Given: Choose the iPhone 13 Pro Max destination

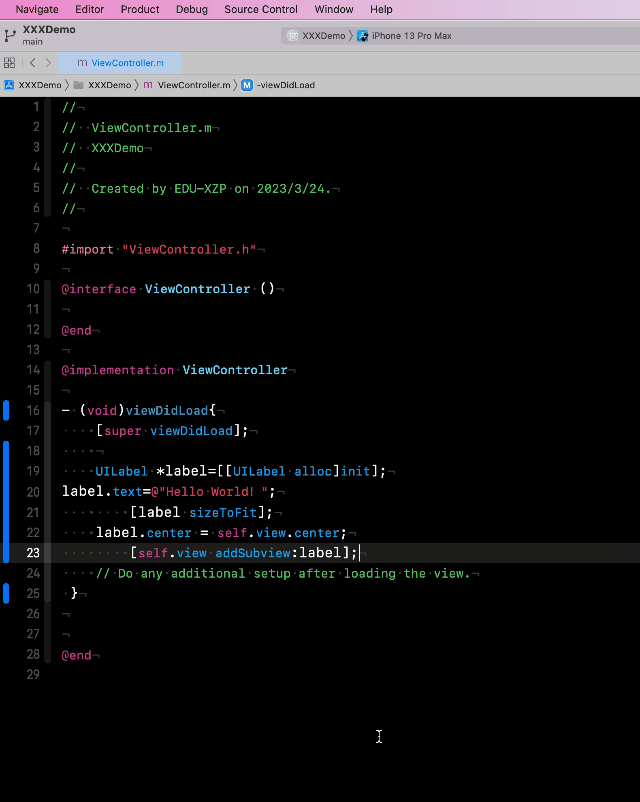Looking at the screenshot, I should tap(412, 36).
